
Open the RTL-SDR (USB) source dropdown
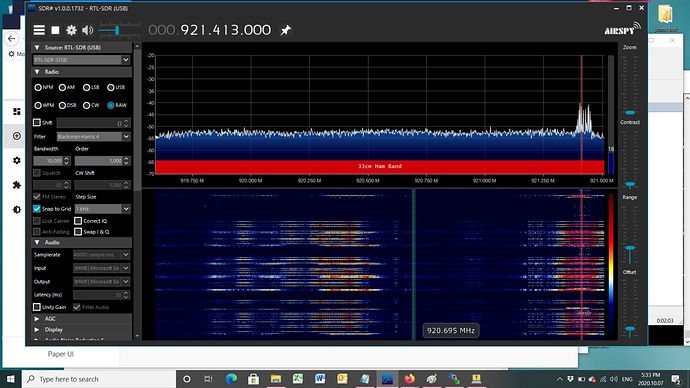82,60
